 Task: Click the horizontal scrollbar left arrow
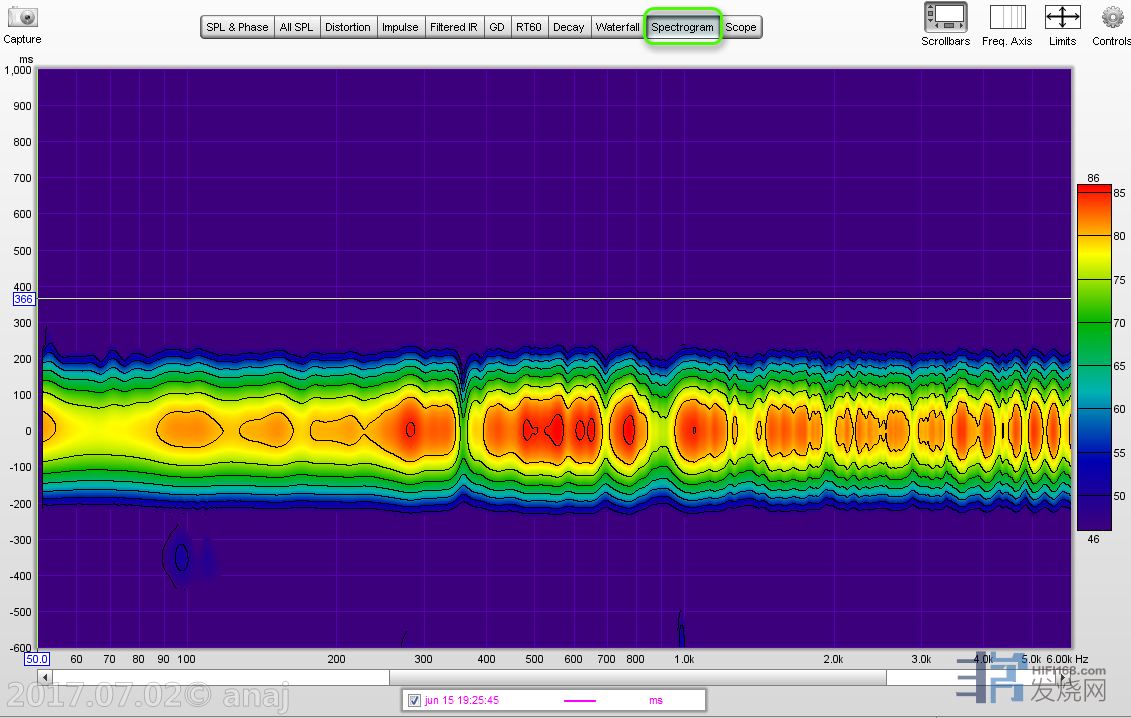tap(45, 678)
